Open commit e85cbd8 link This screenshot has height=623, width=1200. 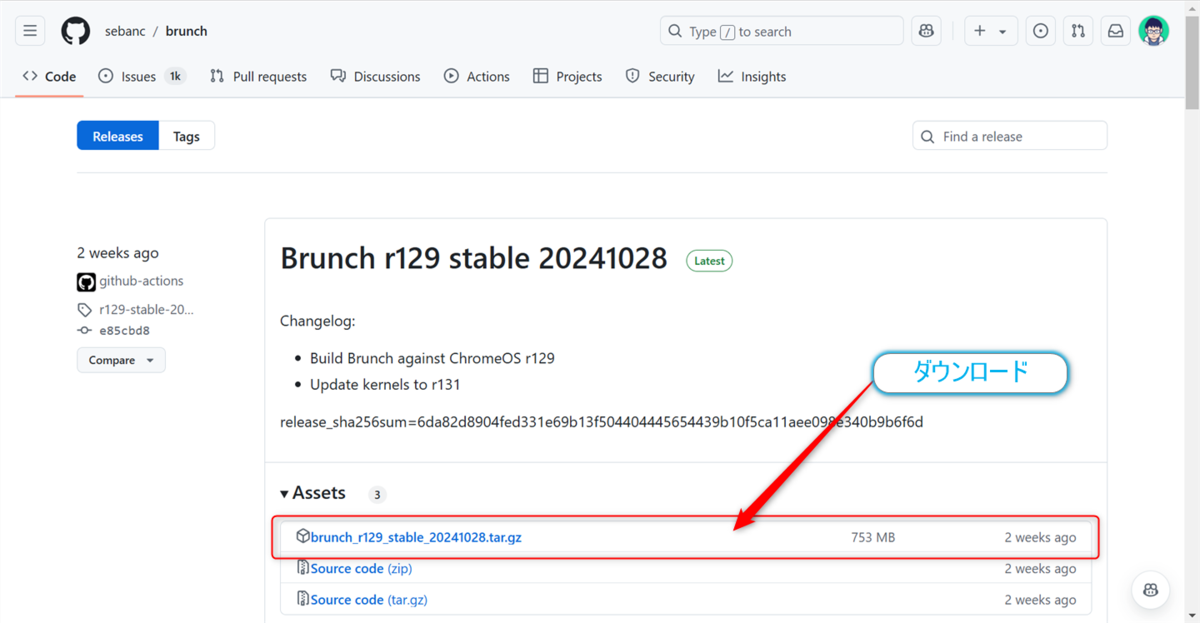(x=124, y=330)
